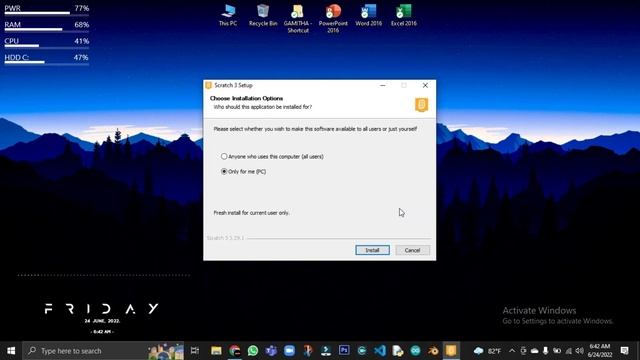This screenshot has height=360, width=640.
Task: Close the Scratch 3 Setup window
Action: coord(425,85)
